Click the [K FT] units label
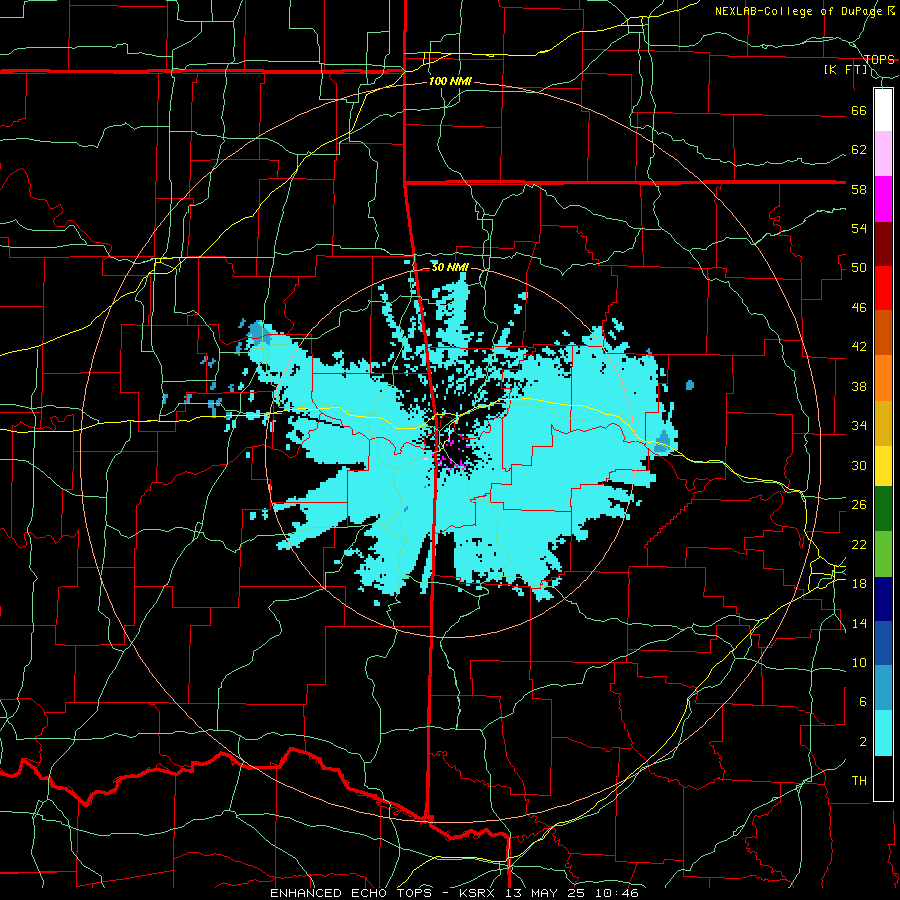This screenshot has height=900, width=900. pyautogui.click(x=846, y=69)
